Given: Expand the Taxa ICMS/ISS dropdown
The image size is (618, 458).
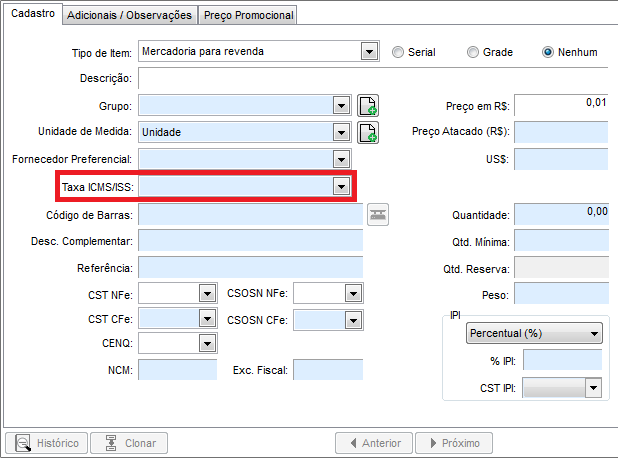Looking at the screenshot, I should pos(341,186).
